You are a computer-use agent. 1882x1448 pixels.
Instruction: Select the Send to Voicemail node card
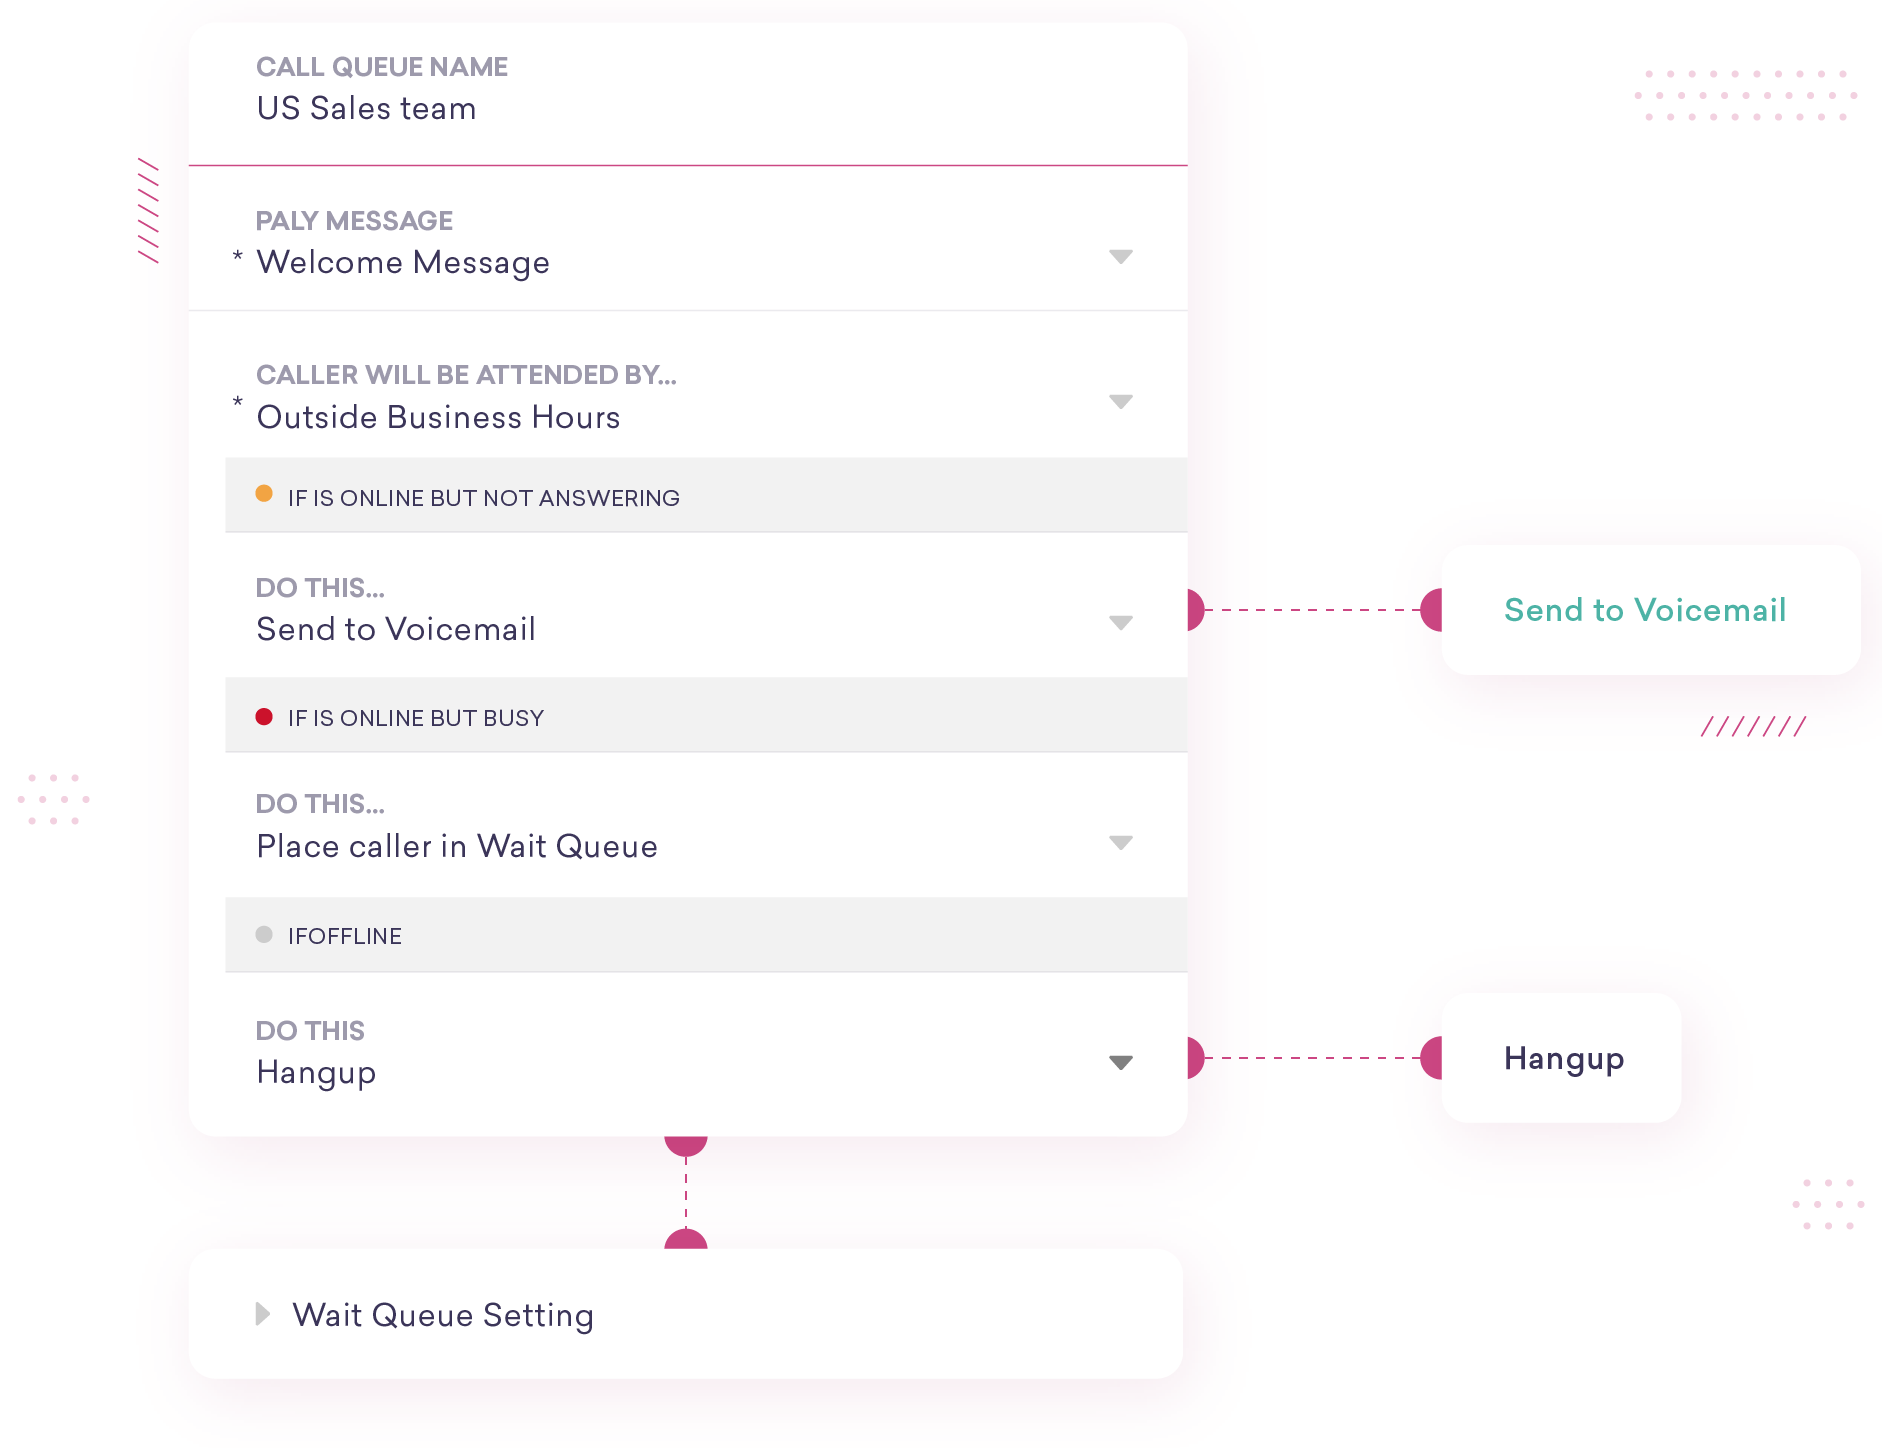1645,610
